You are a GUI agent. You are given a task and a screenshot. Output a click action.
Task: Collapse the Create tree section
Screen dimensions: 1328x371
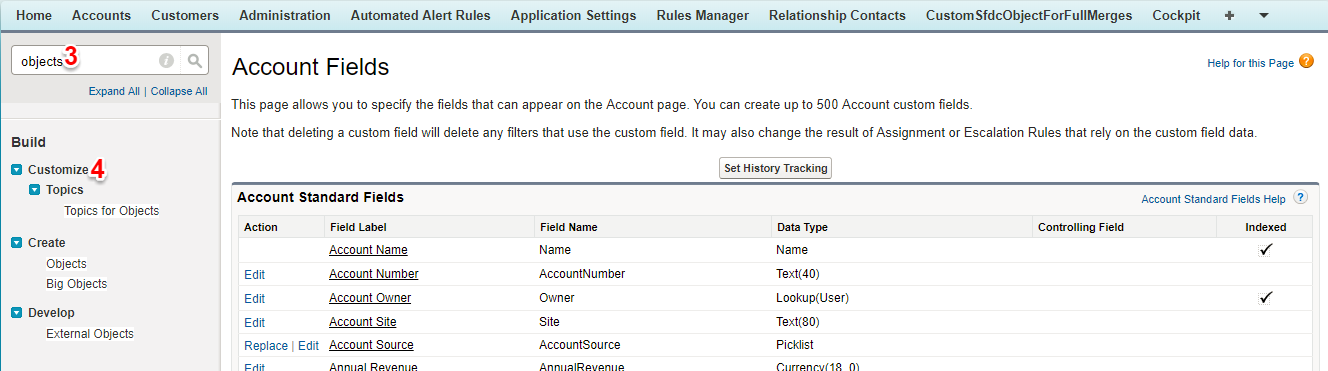click(17, 243)
